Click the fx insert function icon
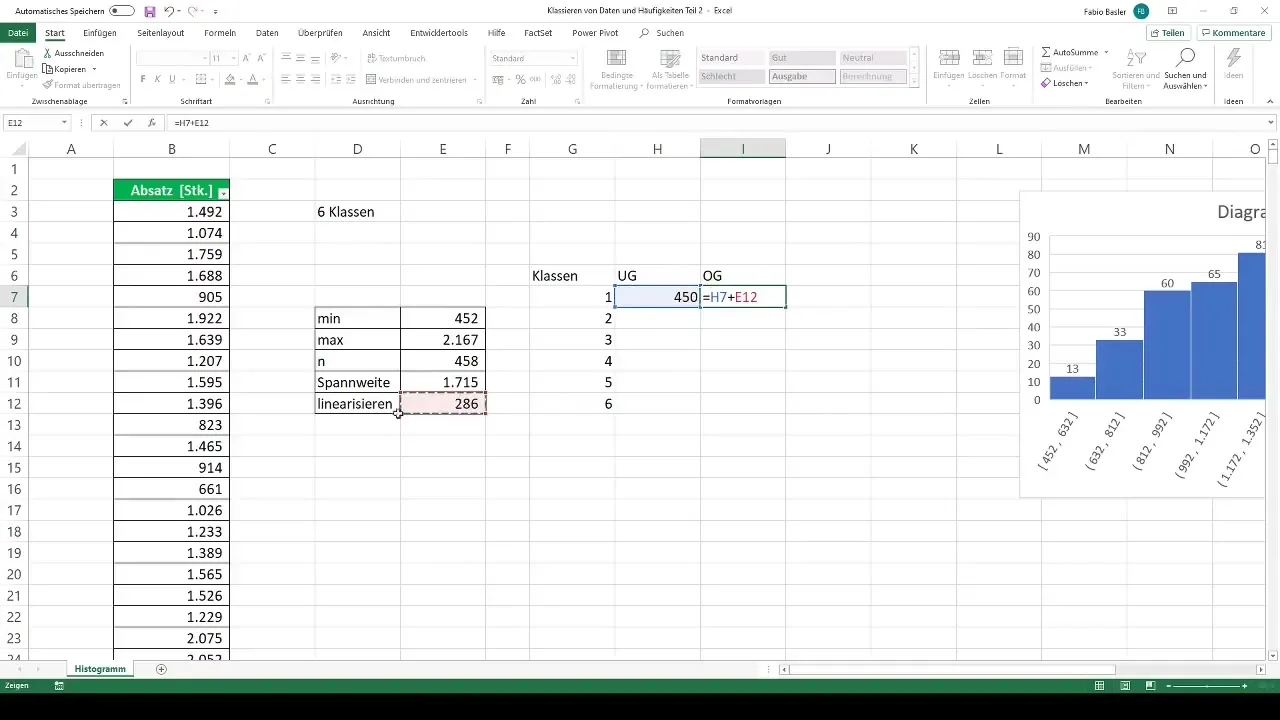 pos(151,123)
